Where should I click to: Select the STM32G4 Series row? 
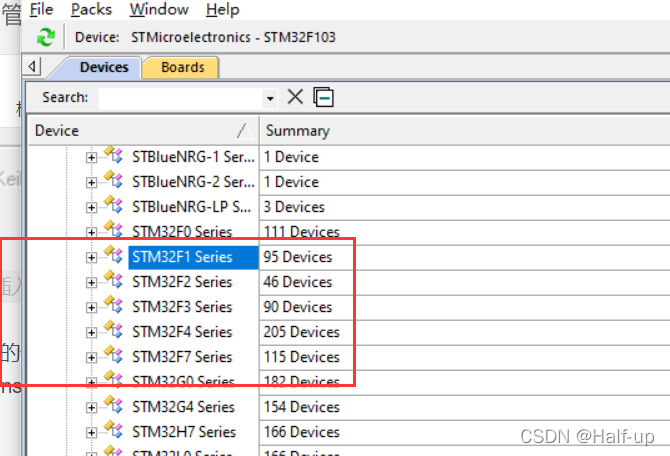pyautogui.click(x=183, y=407)
